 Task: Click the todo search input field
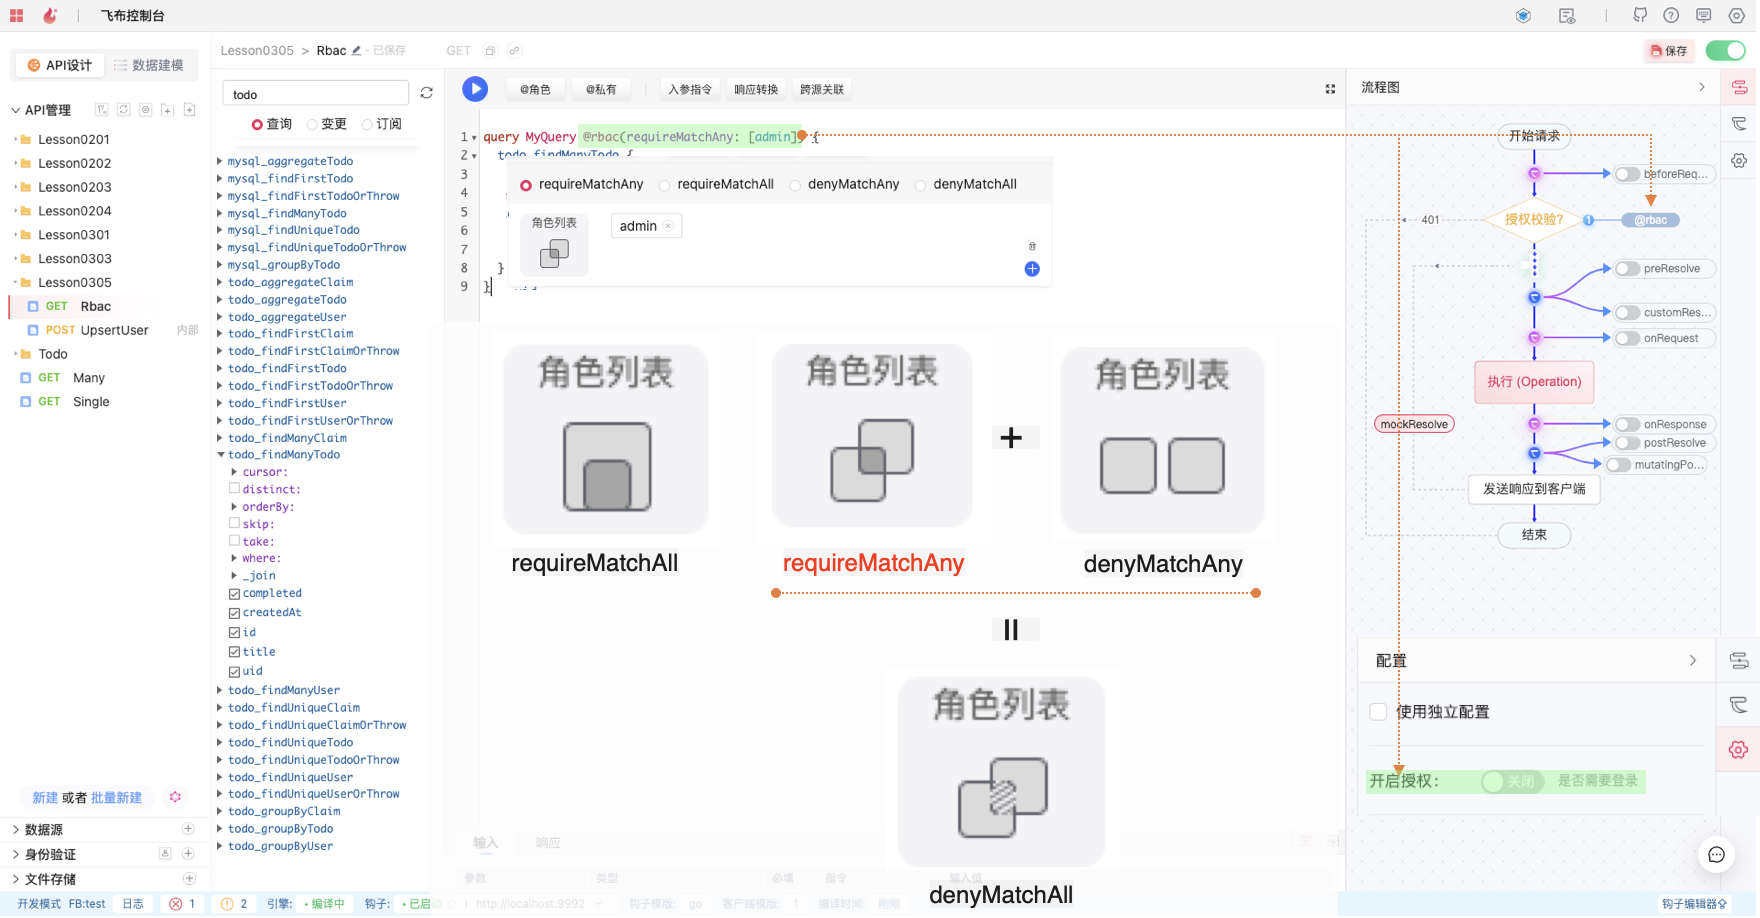315,94
